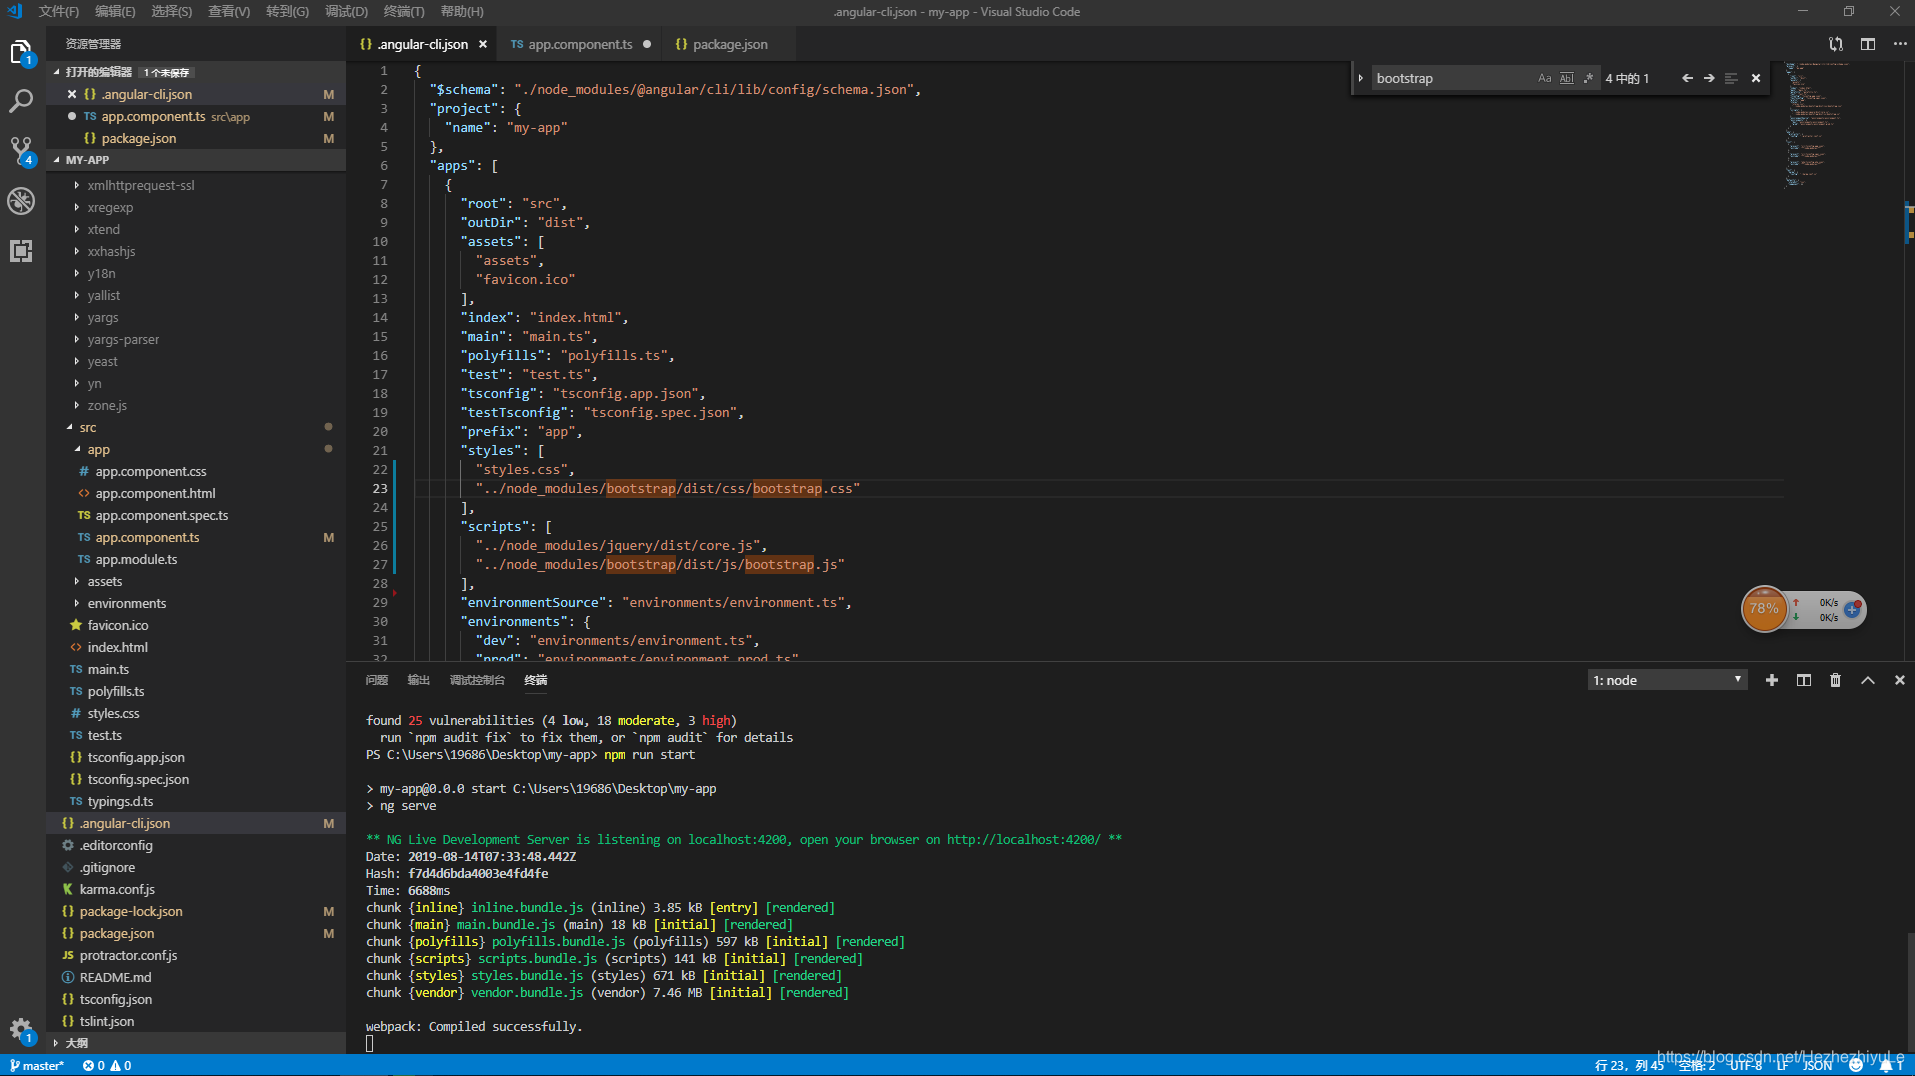Viewport: 1915px width, 1076px height.
Task: Toggle regular expression search in find widget
Action: coord(1588,78)
